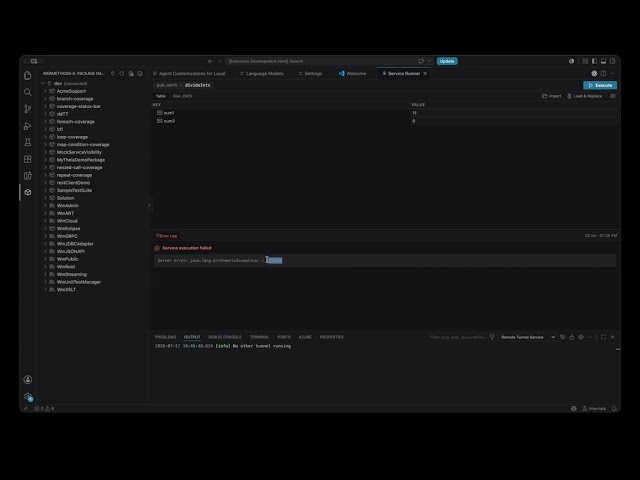Image resolution: width=640 pixels, height=480 pixels.
Task: Toggle the primary side bar layout icon
Action: pyautogui.click(x=594, y=61)
